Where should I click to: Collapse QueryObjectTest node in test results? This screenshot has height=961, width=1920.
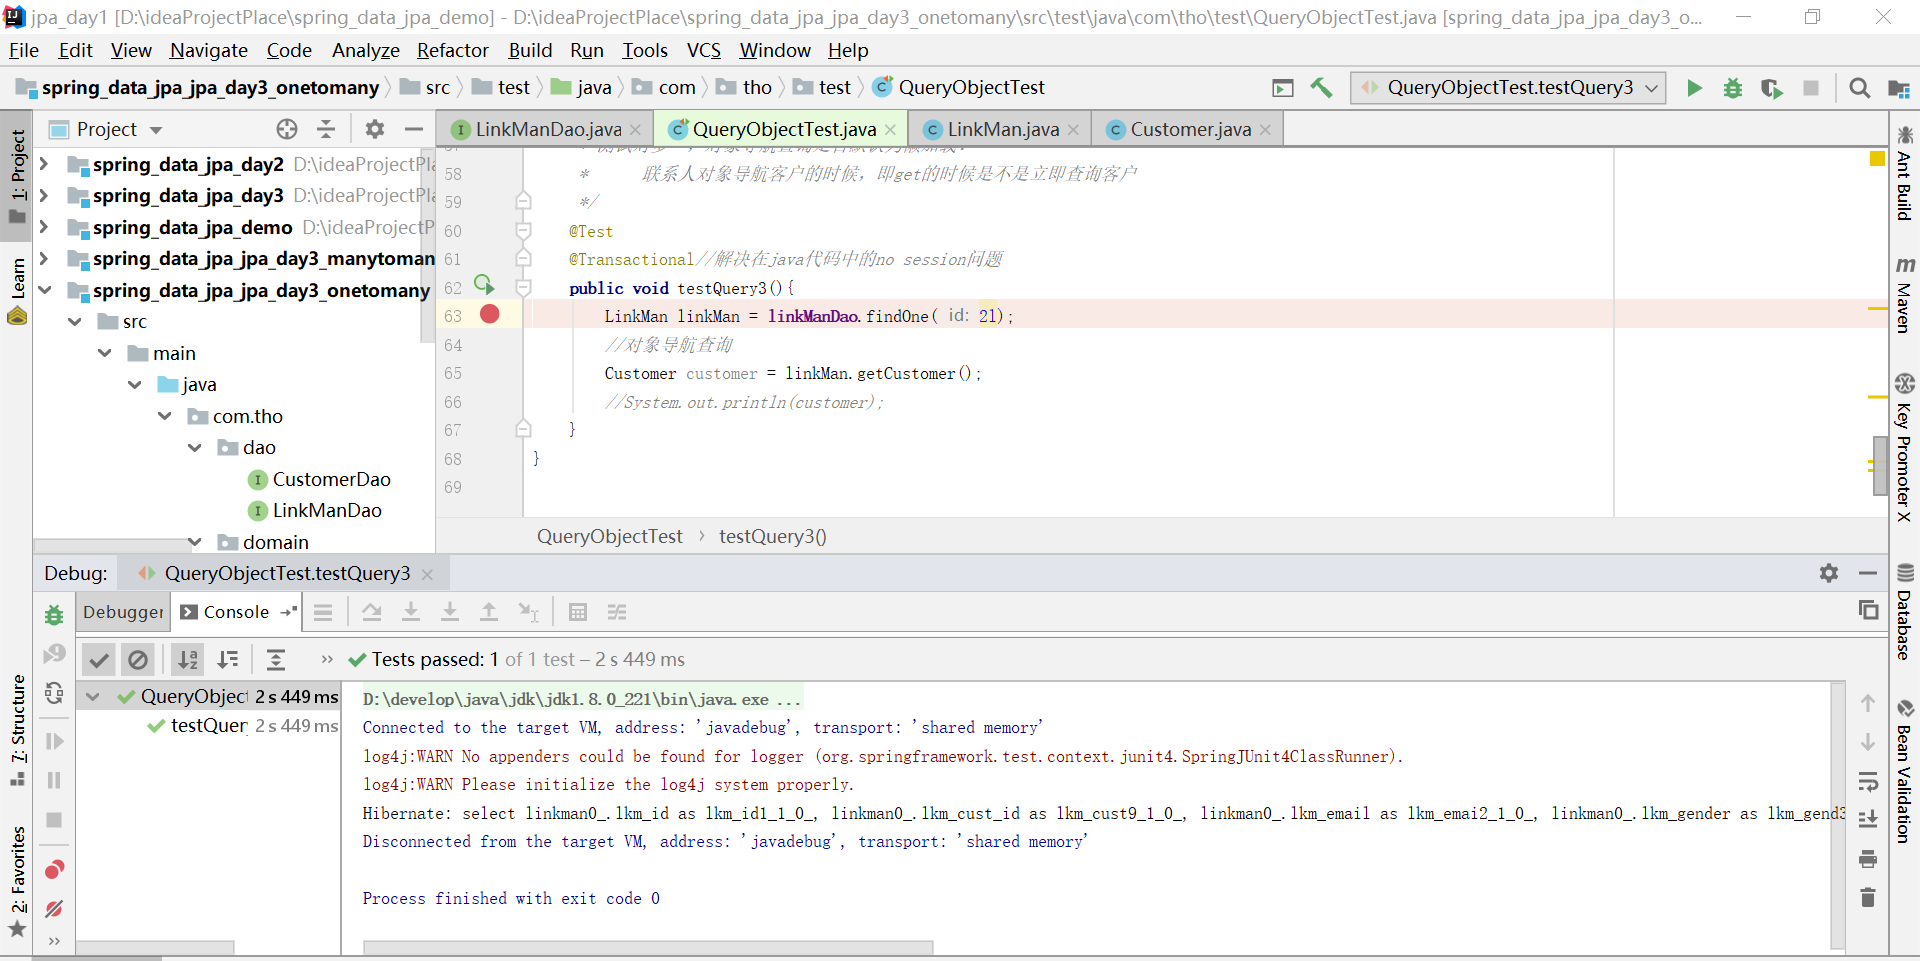pyautogui.click(x=93, y=697)
